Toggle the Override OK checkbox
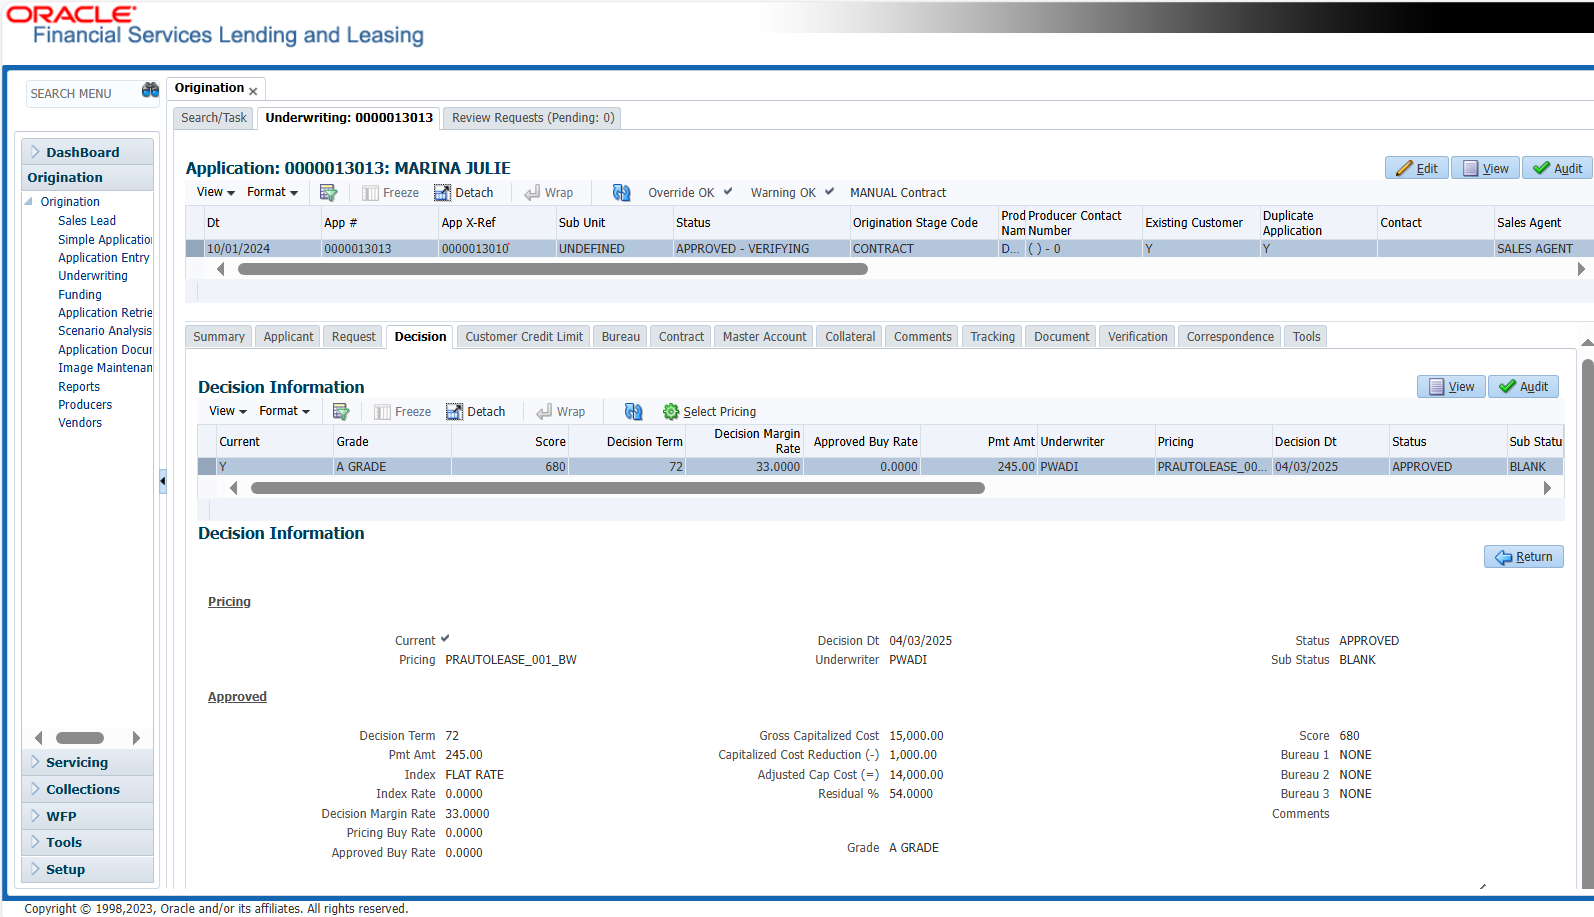This screenshot has height=917, width=1594. click(728, 191)
